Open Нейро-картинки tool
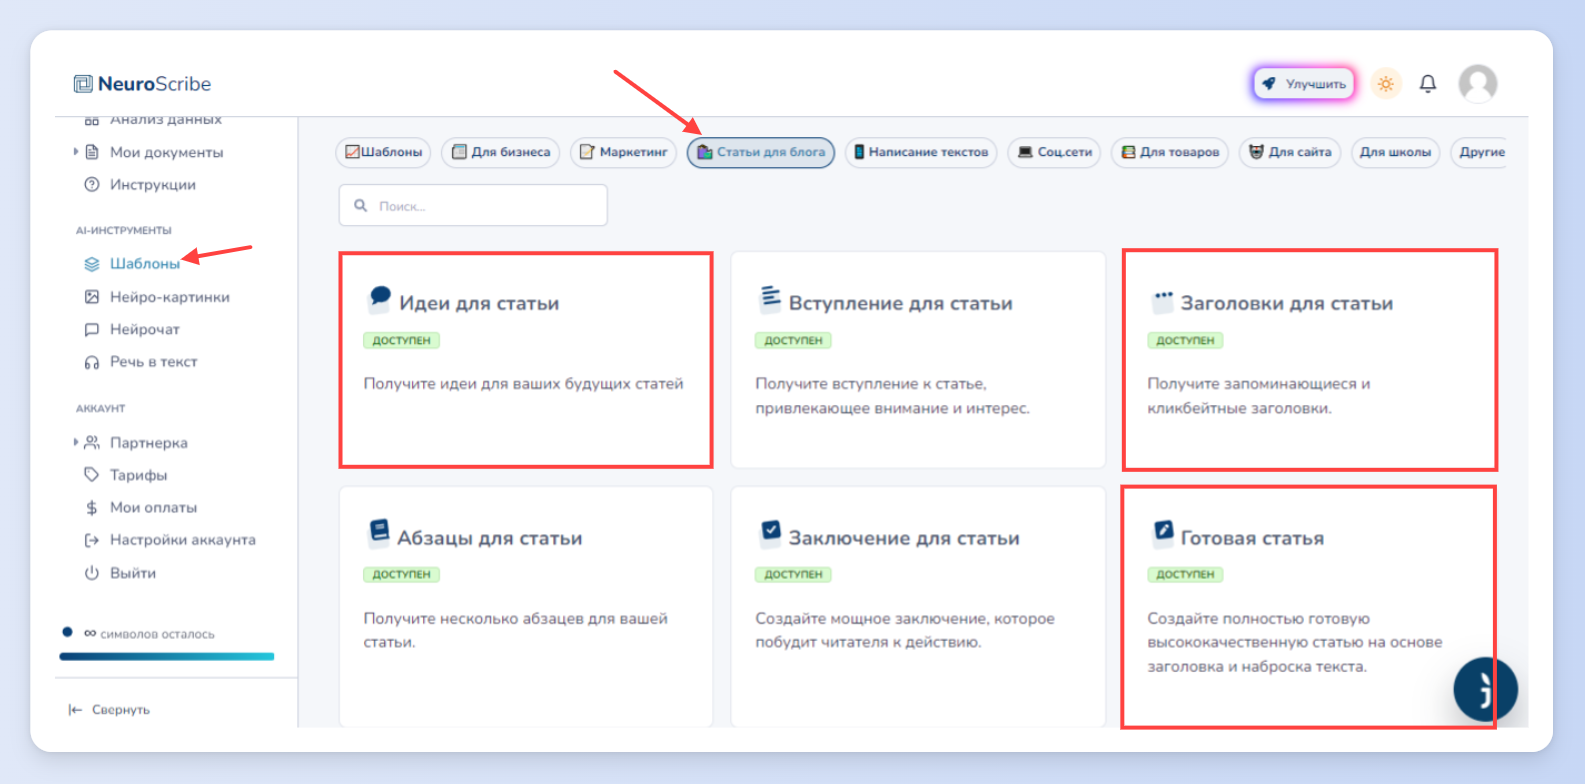The image size is (1585, 784). [170, 297]
